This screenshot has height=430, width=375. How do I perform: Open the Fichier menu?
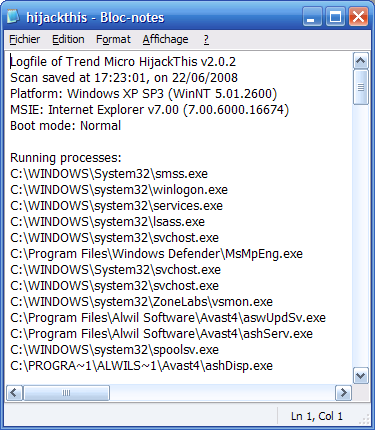pos(24,39)
